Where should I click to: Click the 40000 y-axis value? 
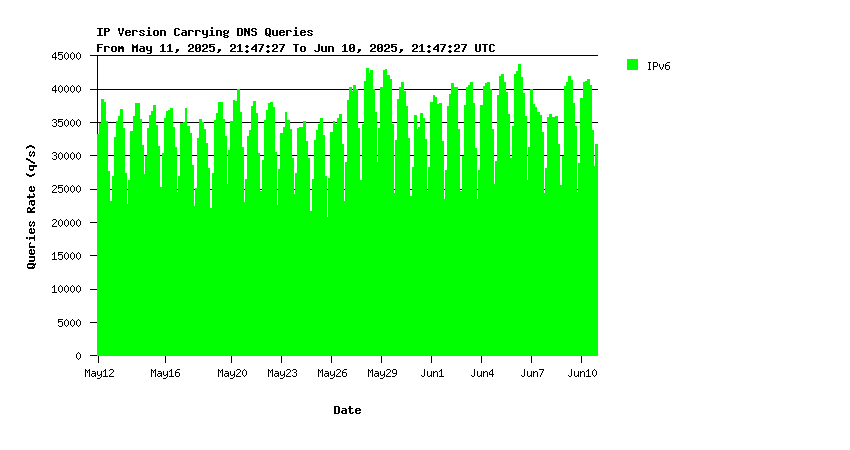tap(66, 89)
